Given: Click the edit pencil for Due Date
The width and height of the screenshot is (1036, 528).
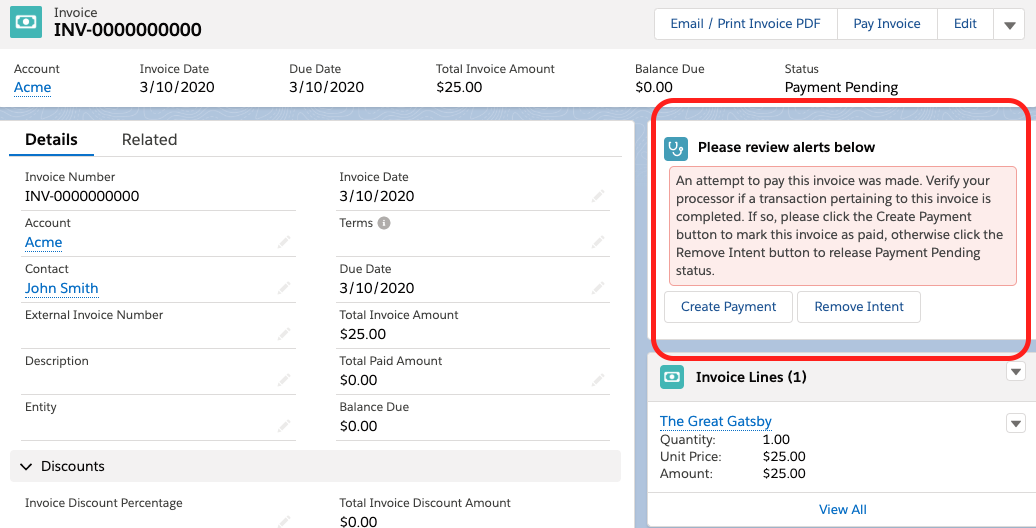Looking at the screenshot, I should (x=598, y=288).
